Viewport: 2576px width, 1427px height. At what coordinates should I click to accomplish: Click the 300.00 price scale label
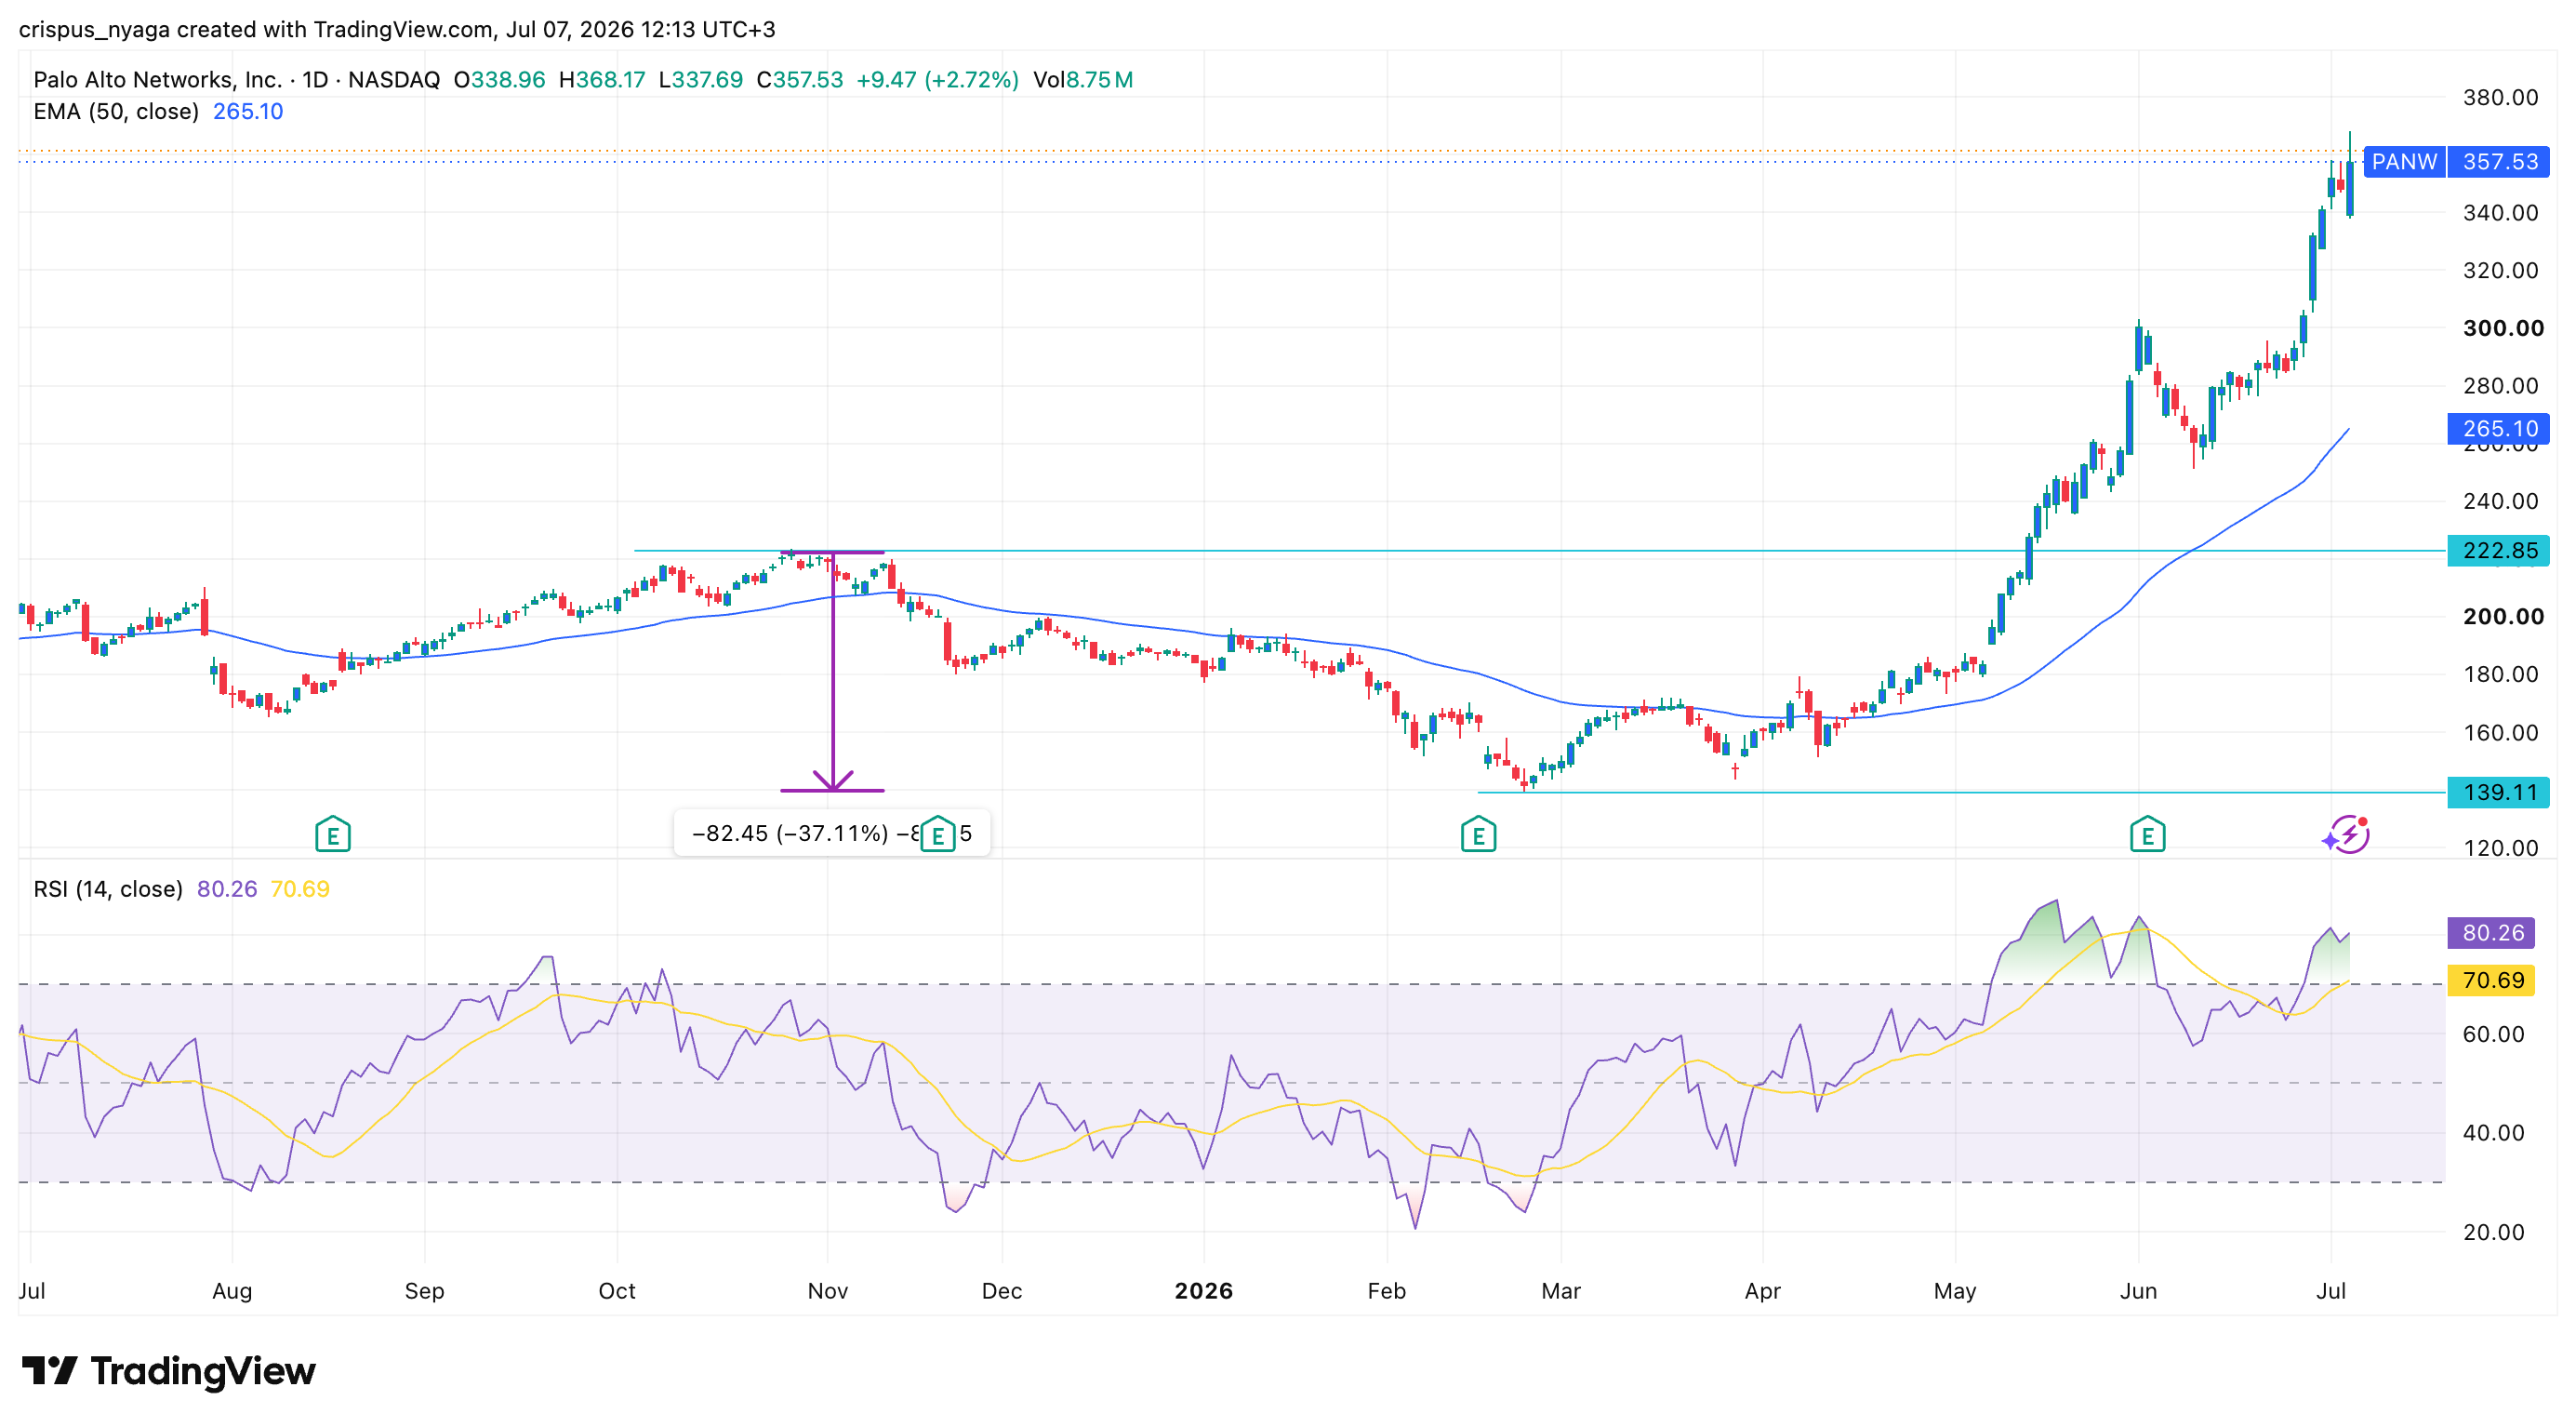coord(2503,328)
